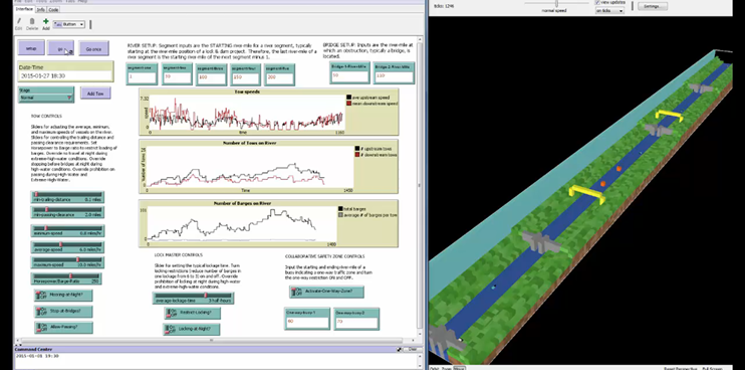Adjust the min-trailing-distance slider
Viewport: 745px width, 370px height.
coord(67,197)
